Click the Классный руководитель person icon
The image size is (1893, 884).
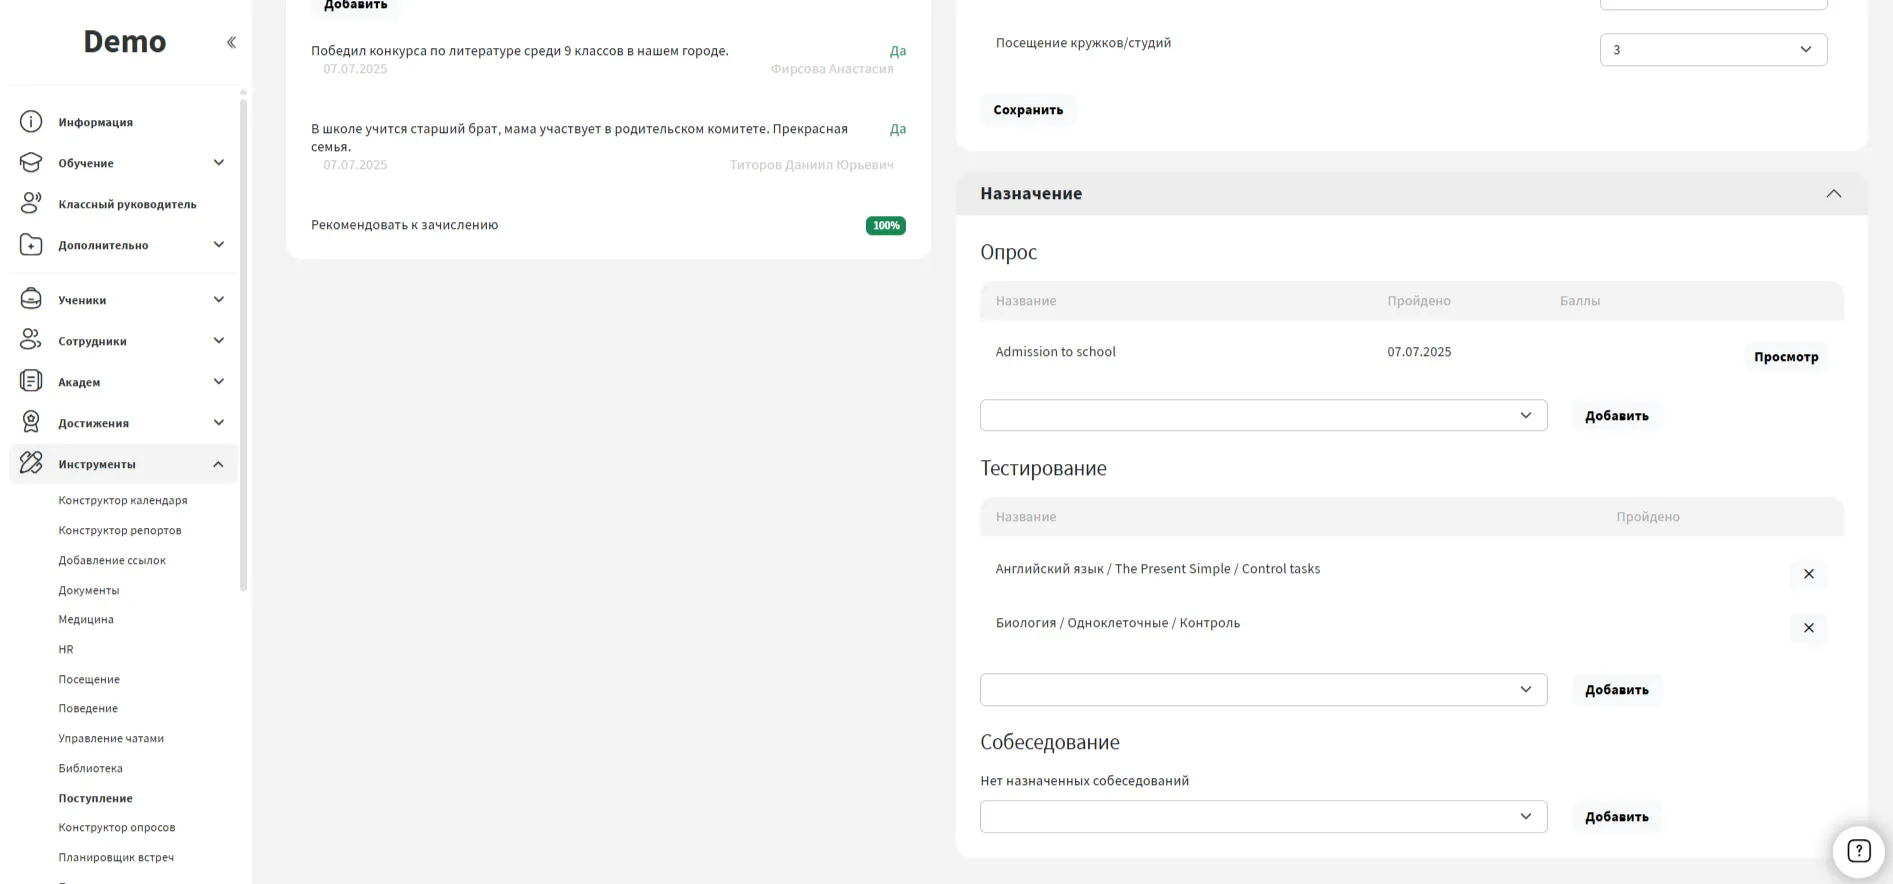31,204
